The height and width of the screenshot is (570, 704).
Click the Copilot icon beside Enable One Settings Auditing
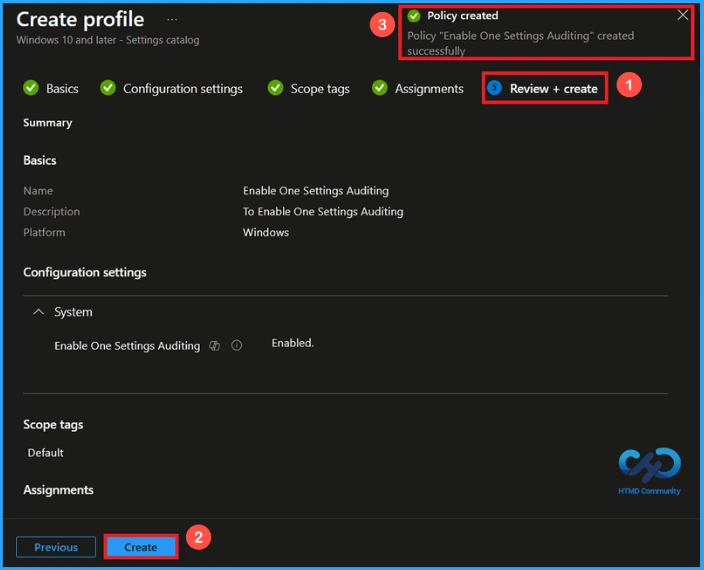215,346
